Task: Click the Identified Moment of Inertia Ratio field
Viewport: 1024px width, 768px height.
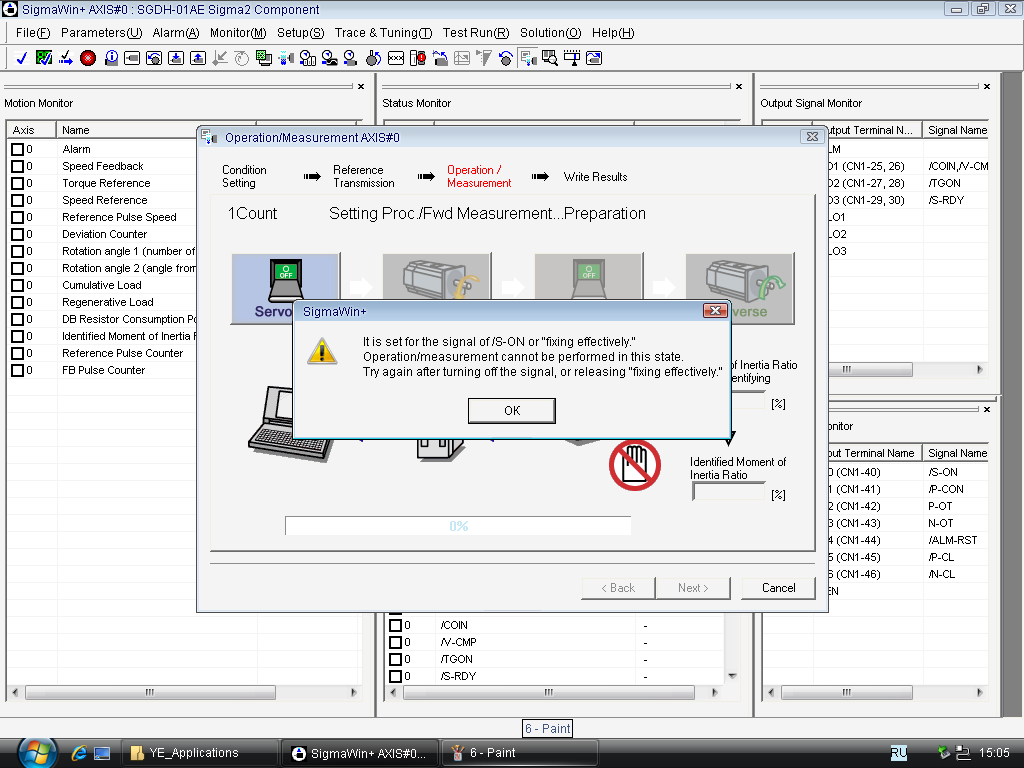Action: click(x=728, y=493)
